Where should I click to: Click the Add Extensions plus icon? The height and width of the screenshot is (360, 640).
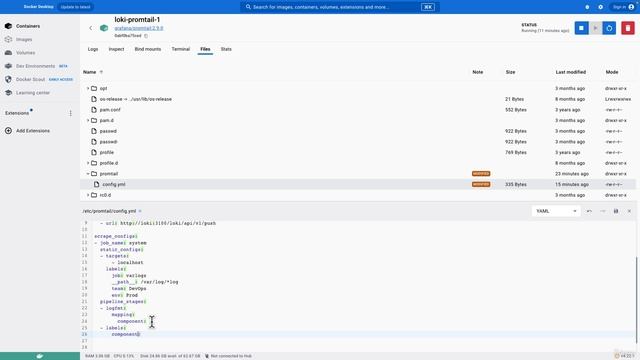tap(8, 131)
